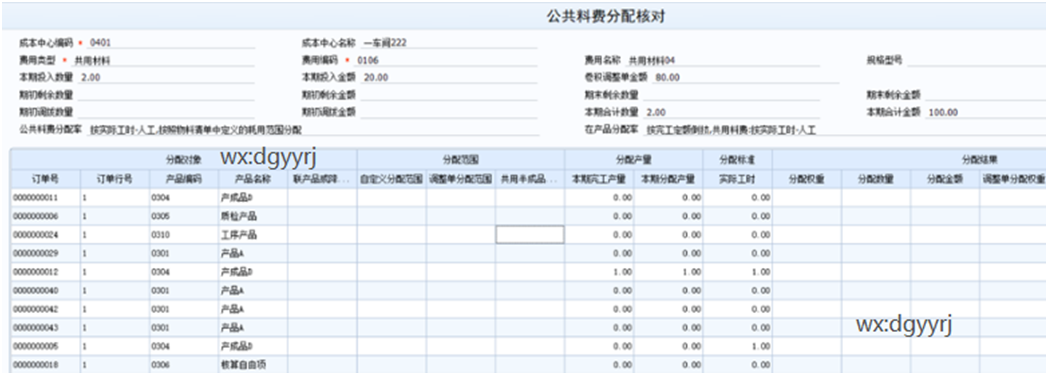Click the empty 规格型号 field

coord(976,60)
